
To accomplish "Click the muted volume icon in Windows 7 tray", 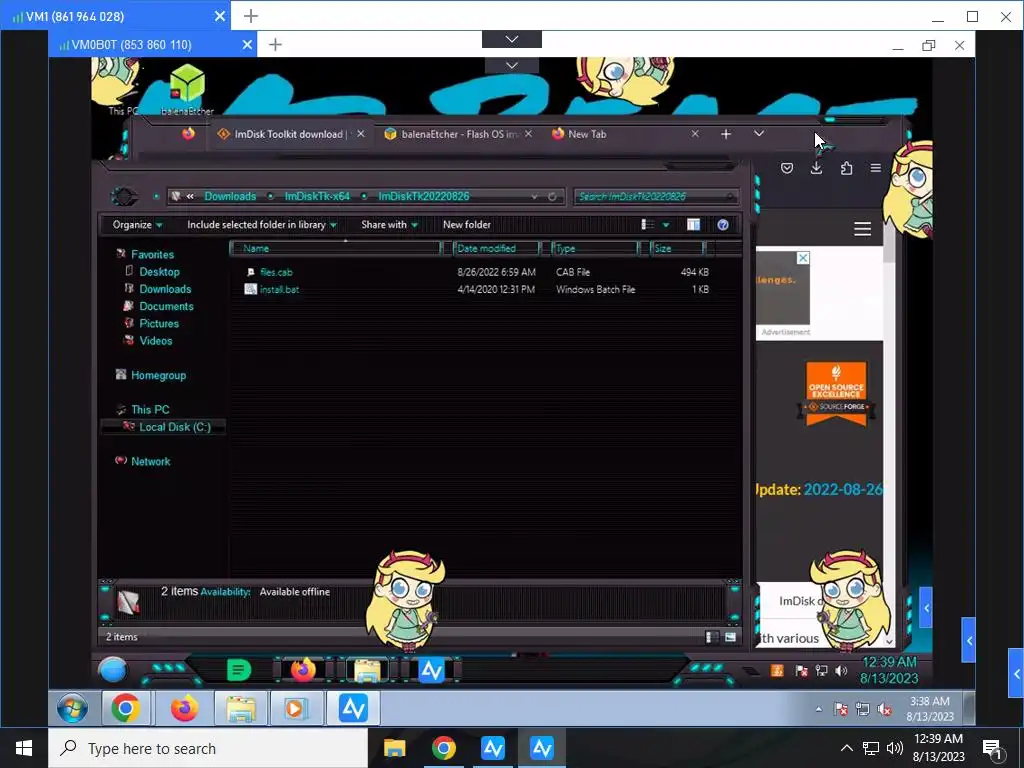I will pyautogui.click(x=885, y=709).
